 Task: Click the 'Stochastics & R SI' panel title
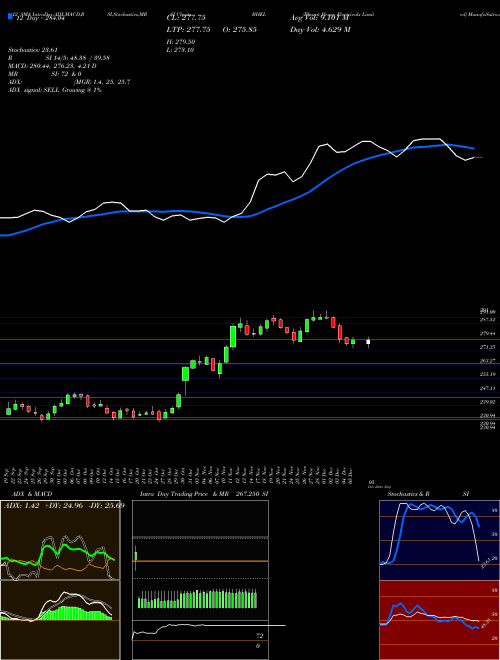(x=428, y=494)
